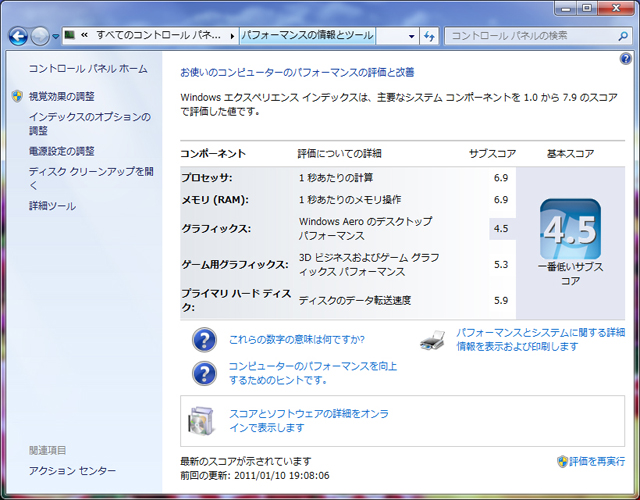Click the shield icon beside 視覚効果の調整
Image resolution: width=640 pixels, height=500 pixels.
17,96
